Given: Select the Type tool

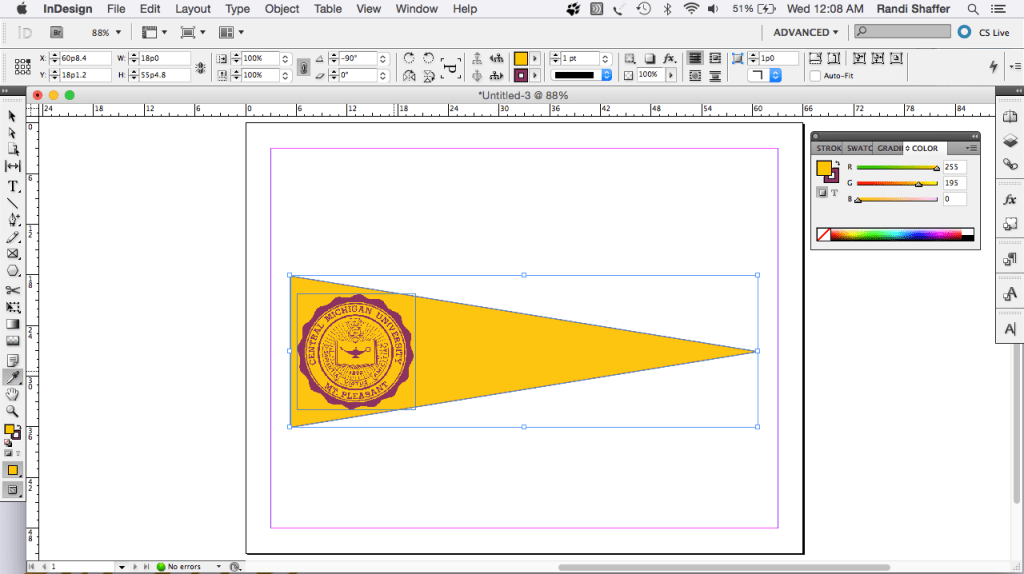Looking at the screenshot, I should coord(12,187).
